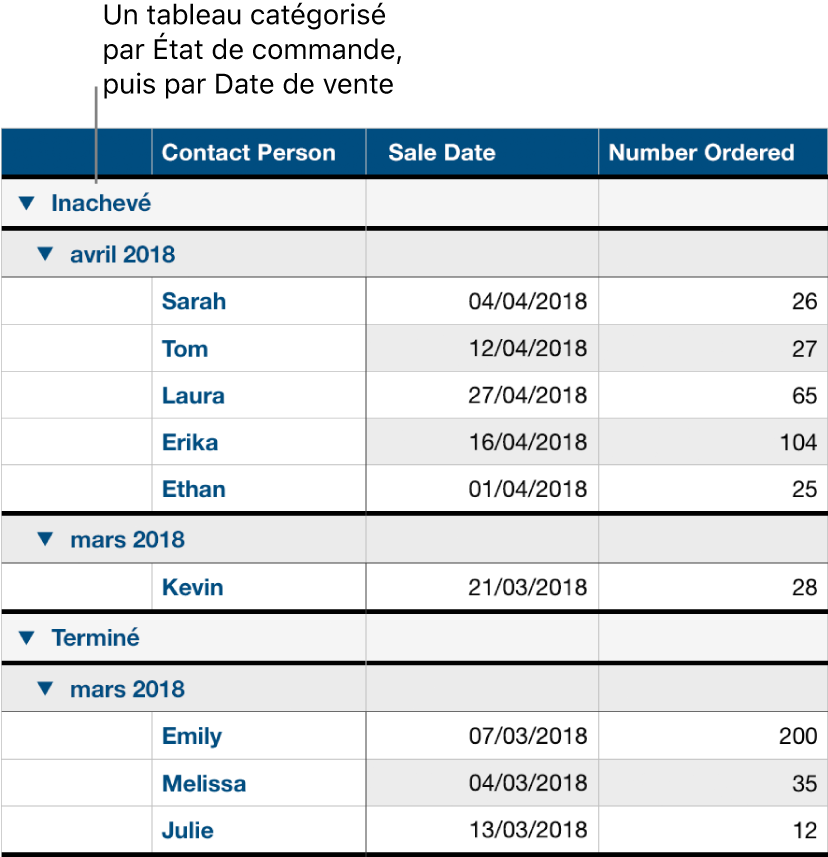Select Kevin's sale date 21/03/2018

click(528, 588)
